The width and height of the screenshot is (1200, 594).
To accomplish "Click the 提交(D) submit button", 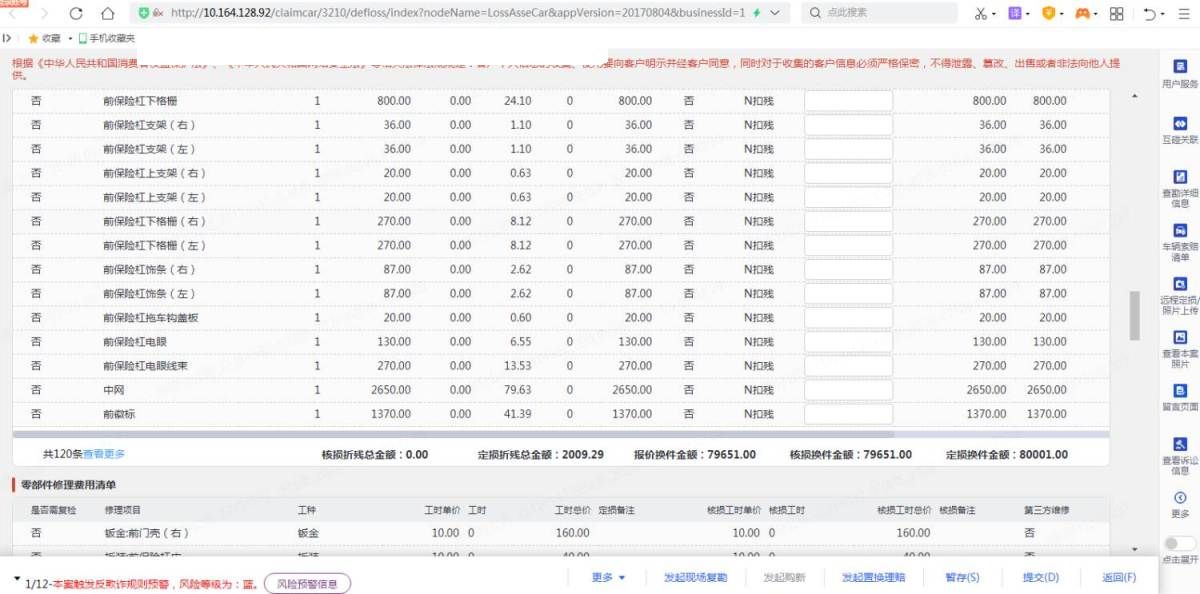I will pyautogui.click(x=1040, y=577).
